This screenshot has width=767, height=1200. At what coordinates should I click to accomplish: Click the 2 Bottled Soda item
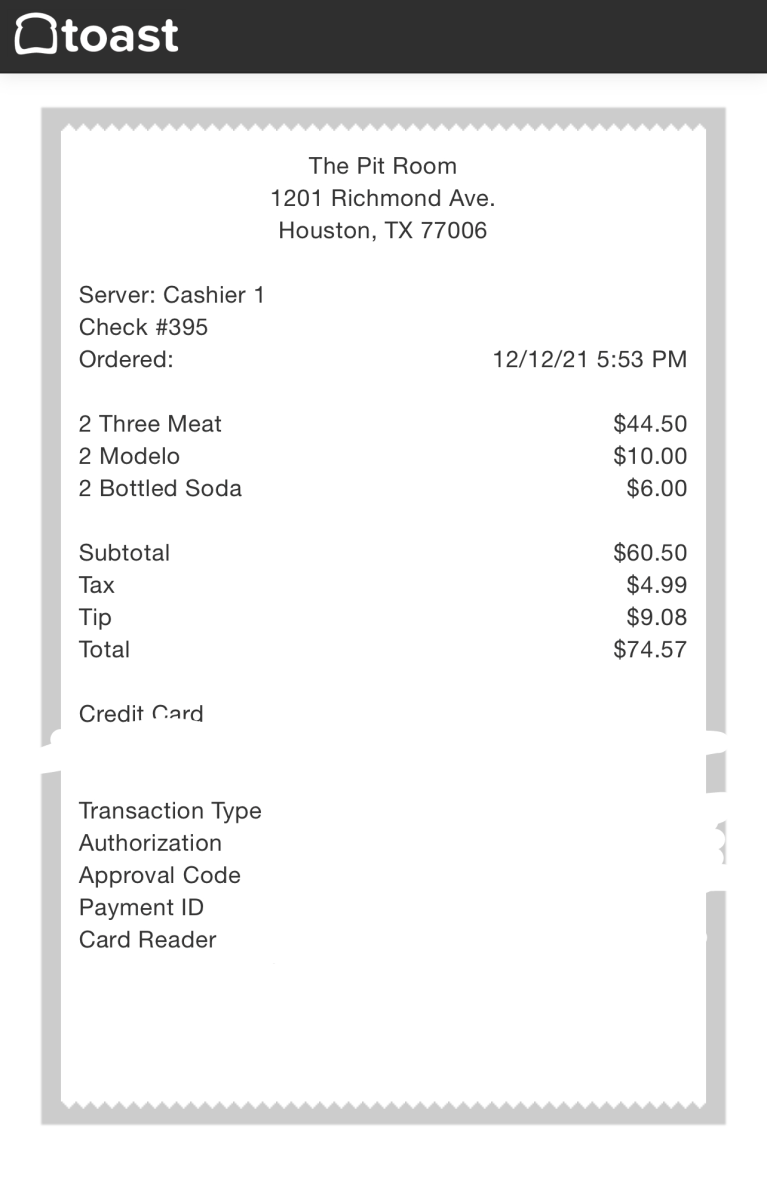click(x=160, y=488)
